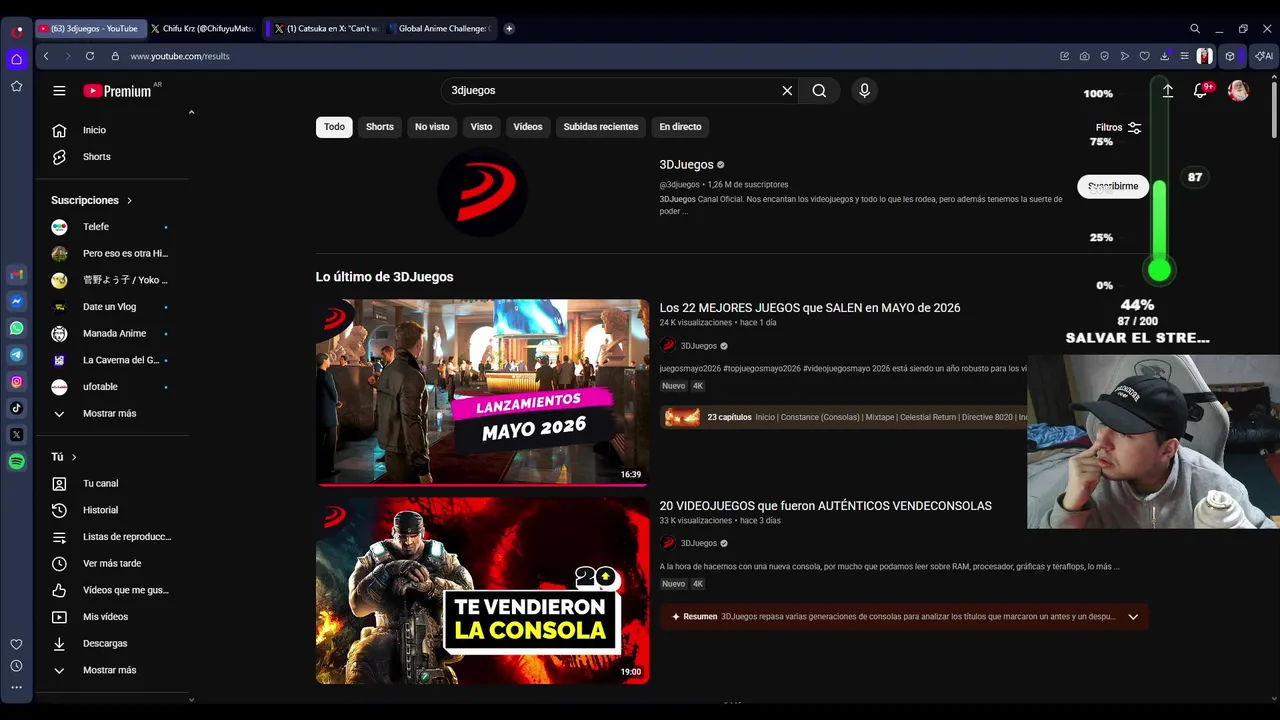Go back in browser history
Image resolution: width=1280 pixels, height=720 pixels.
[46, 56]
